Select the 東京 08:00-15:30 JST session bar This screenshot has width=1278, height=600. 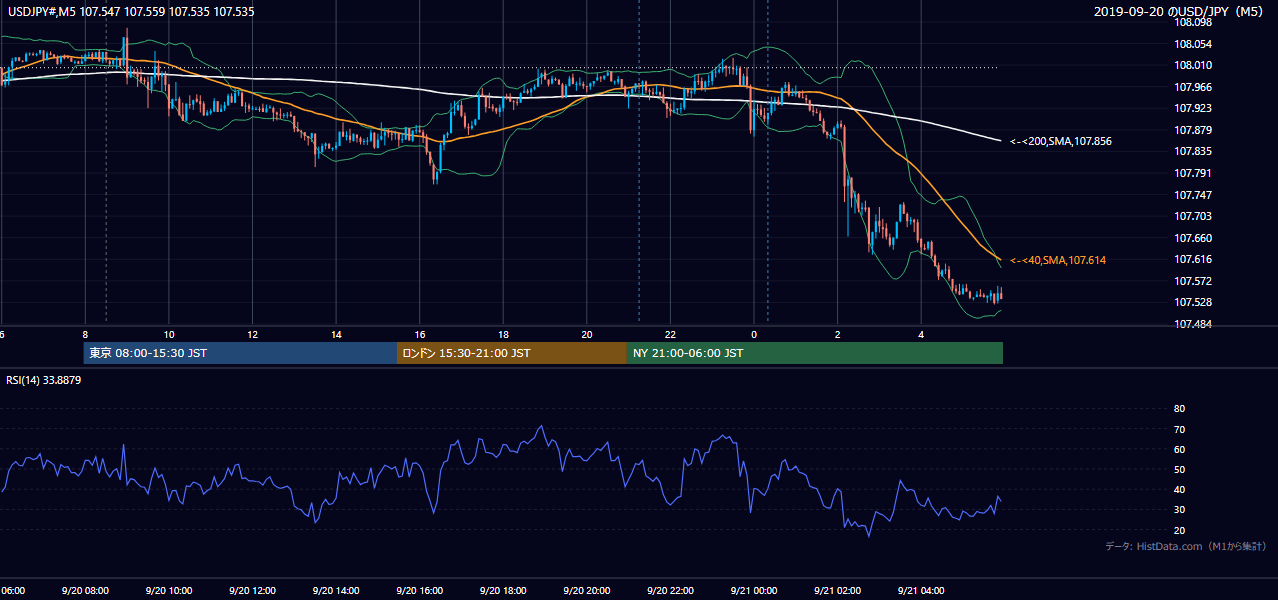tap(240, 353)
